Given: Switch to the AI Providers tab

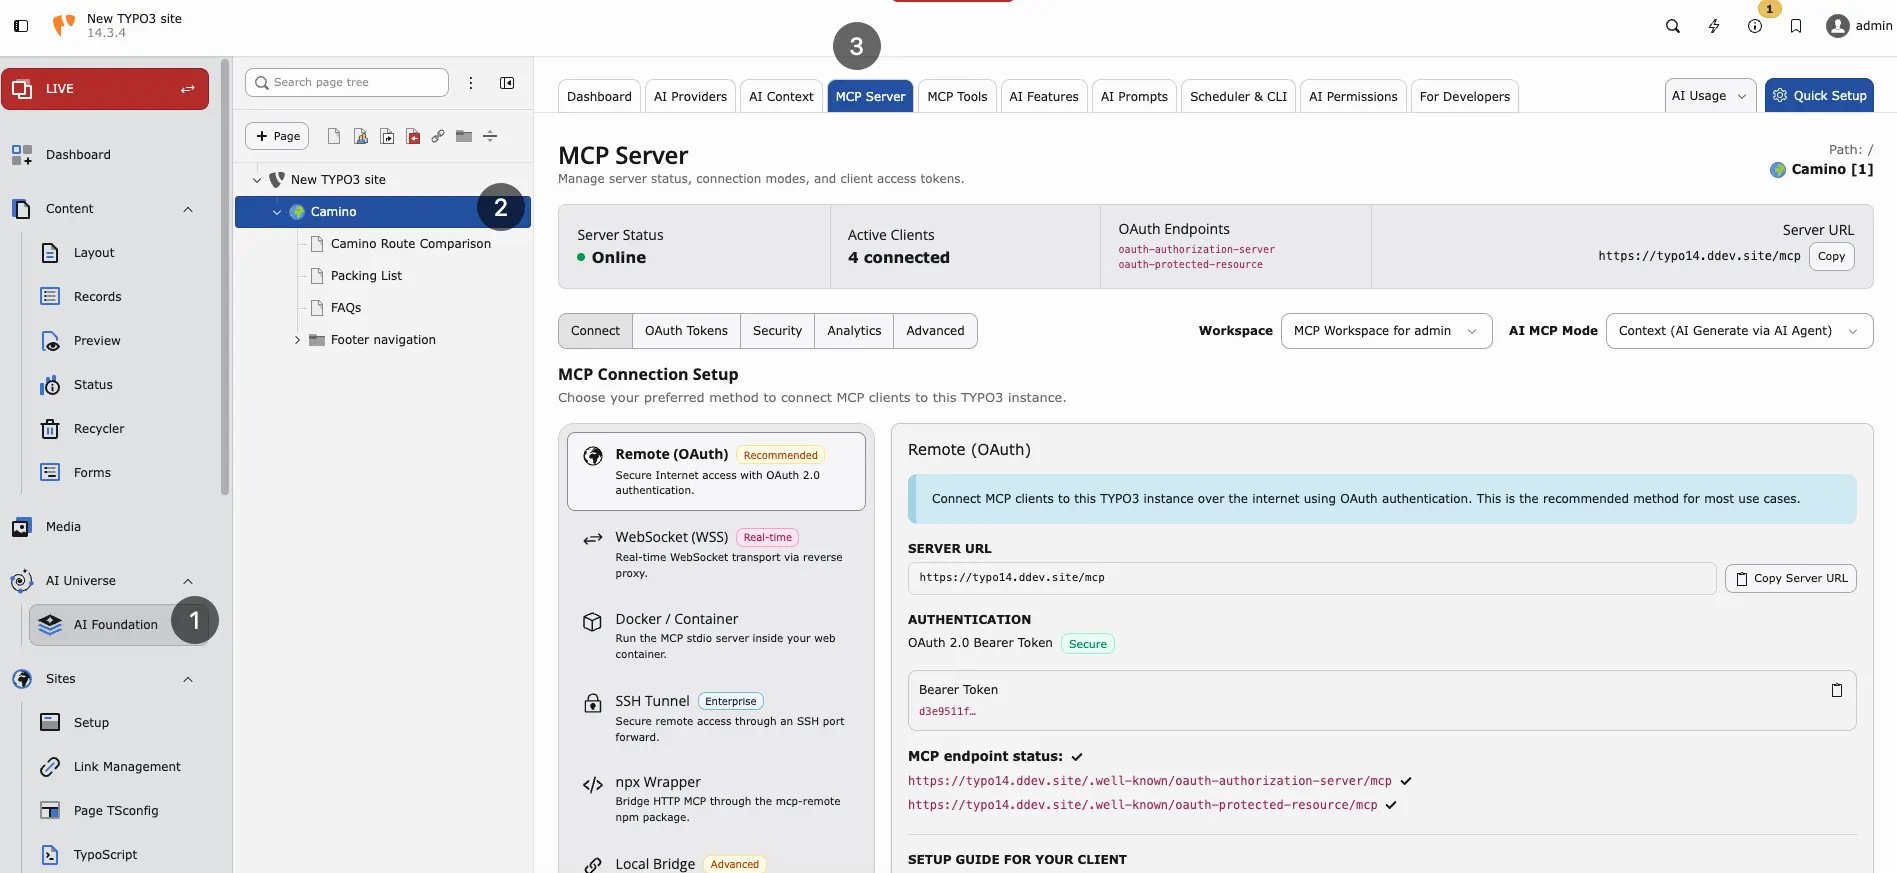Looking at the screenshot, I should (x=690, y=96).
